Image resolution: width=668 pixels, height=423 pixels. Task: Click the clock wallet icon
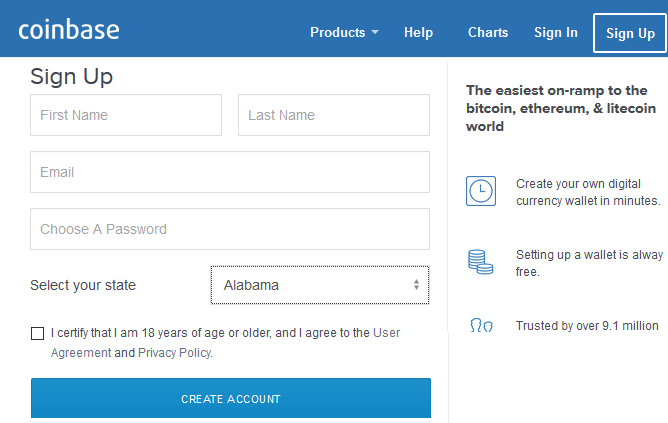click(x=481, y=191)
